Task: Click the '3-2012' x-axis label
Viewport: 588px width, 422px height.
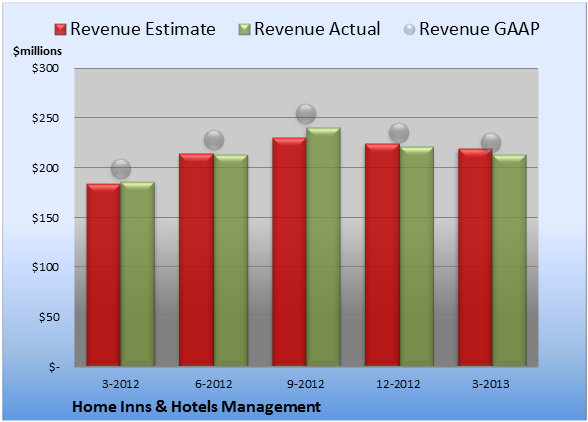Action: pyautogui.click(x=121, y=384)
